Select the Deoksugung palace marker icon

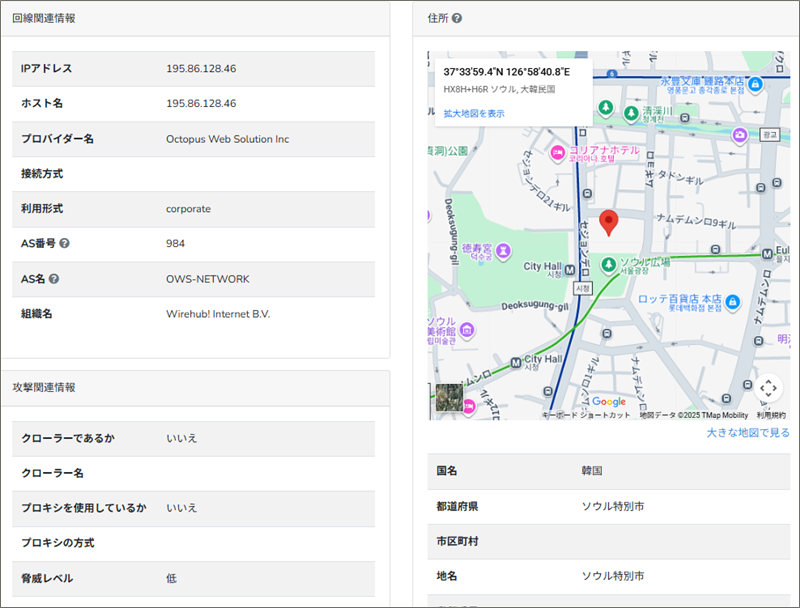pos(503,248)
